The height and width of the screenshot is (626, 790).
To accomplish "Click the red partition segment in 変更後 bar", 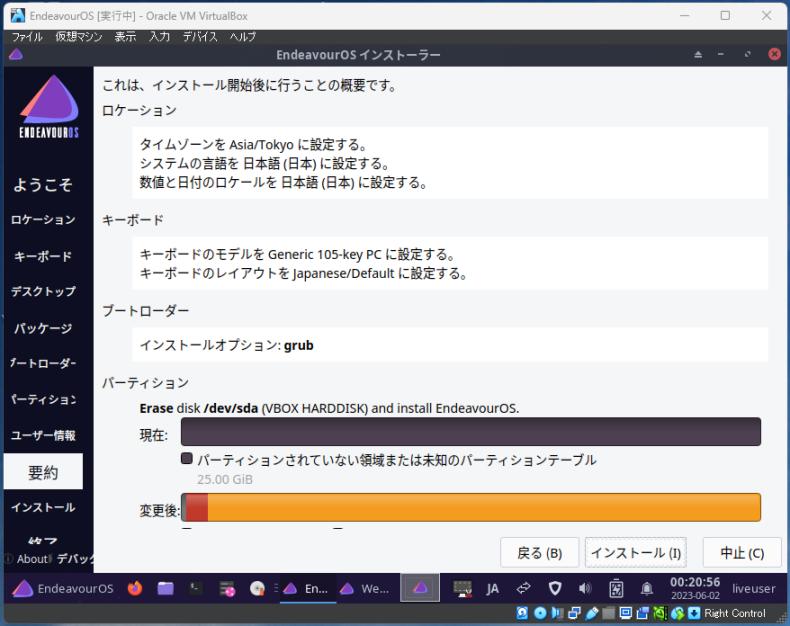I will coord(197,507).
